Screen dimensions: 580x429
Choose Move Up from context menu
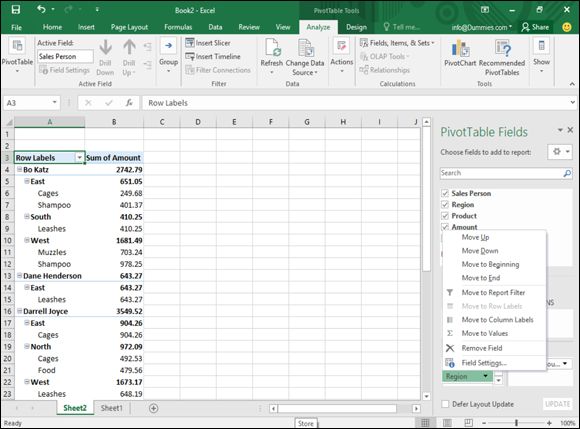[475, 237]
